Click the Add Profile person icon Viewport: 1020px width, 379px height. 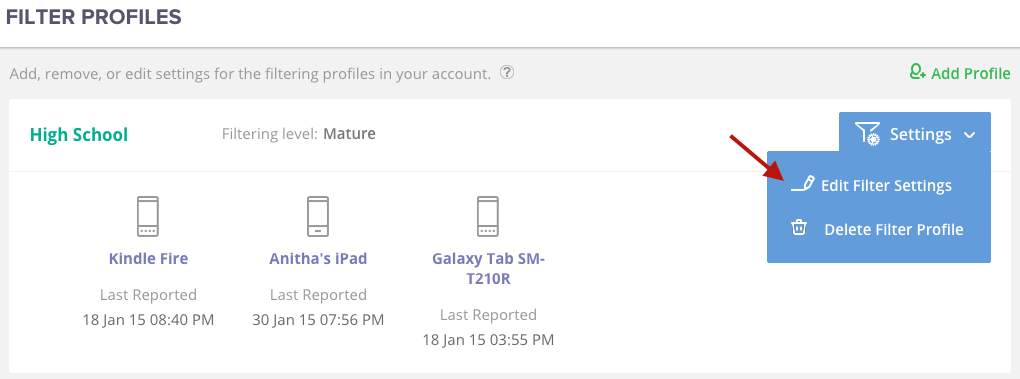tap(917, 72)
